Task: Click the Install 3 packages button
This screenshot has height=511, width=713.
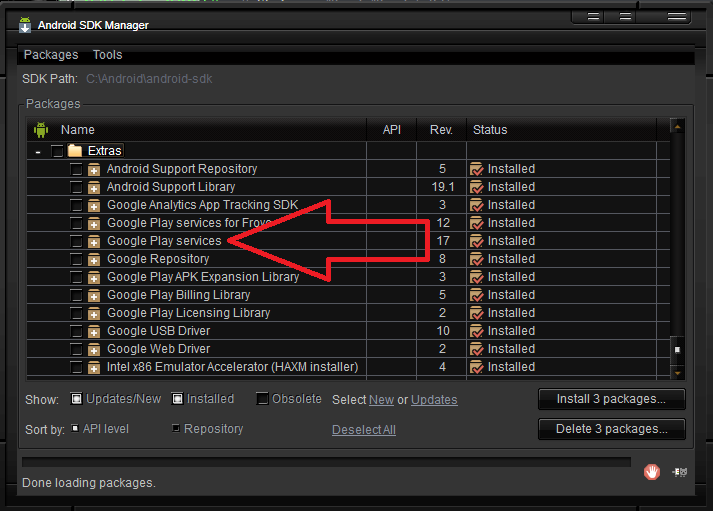Action: coord(611,399)
